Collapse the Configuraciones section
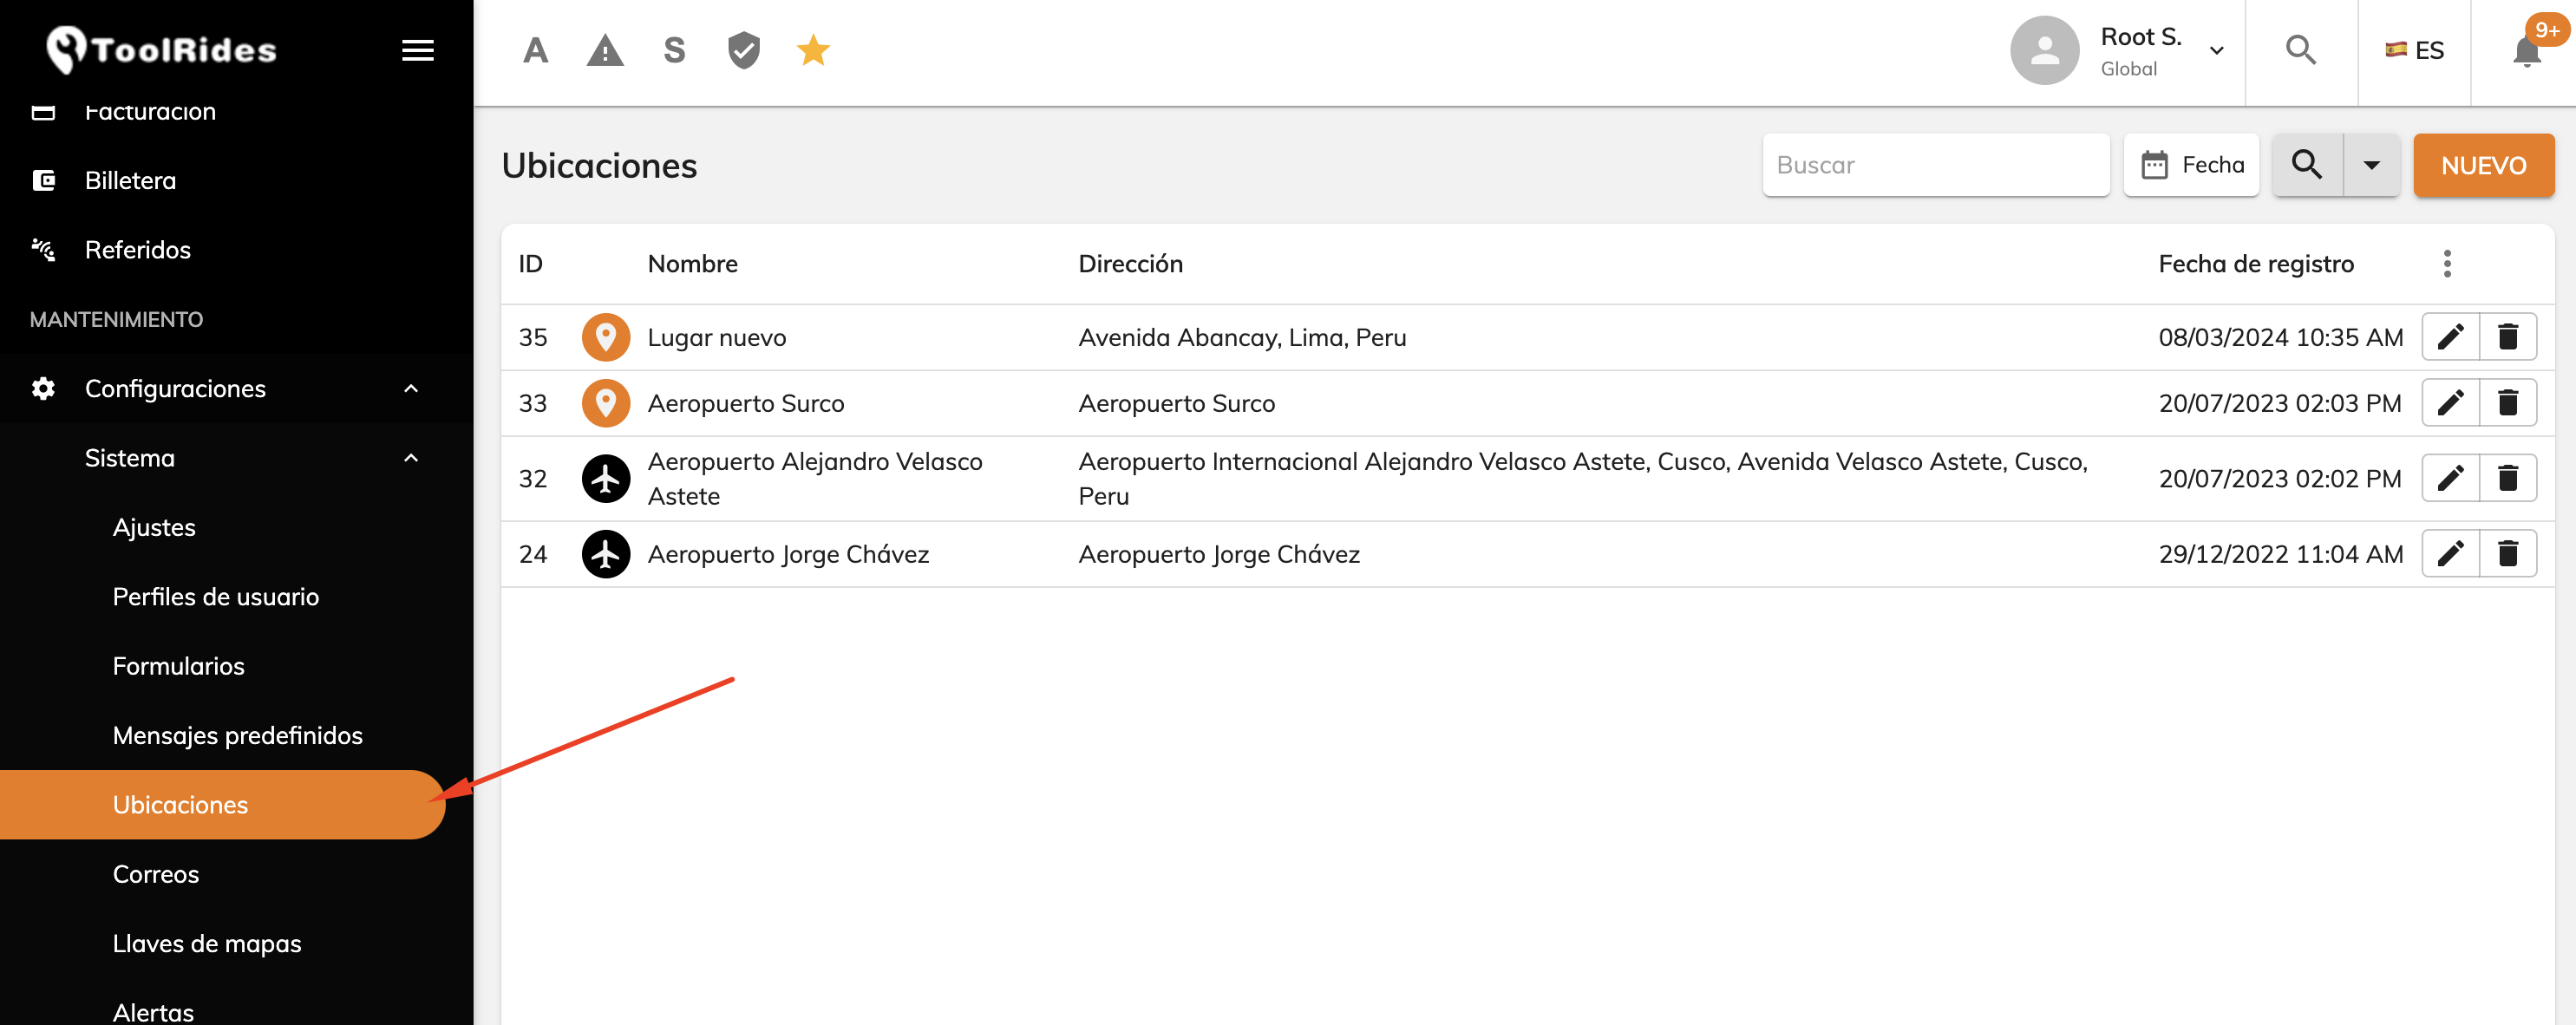This screenshot has height=1025, width=2576. click(x=411, y=389)
